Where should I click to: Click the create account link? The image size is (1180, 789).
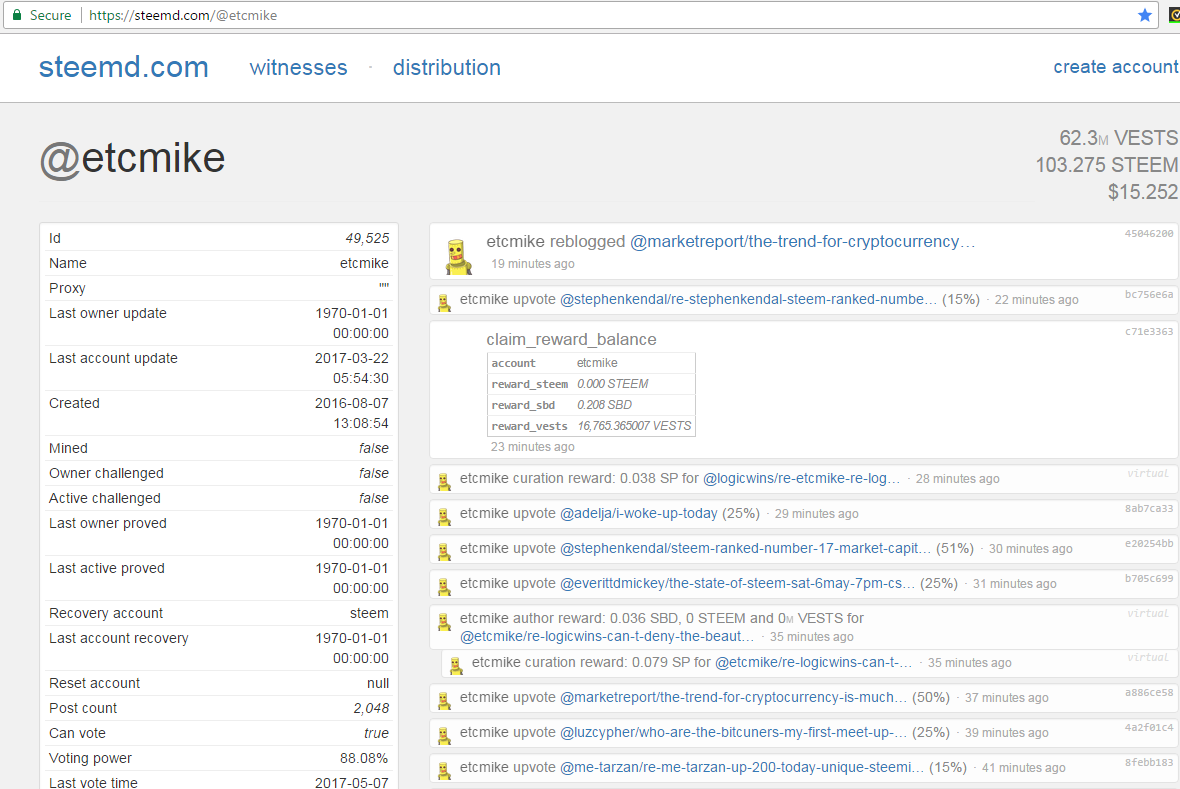tap(1116, 67)
